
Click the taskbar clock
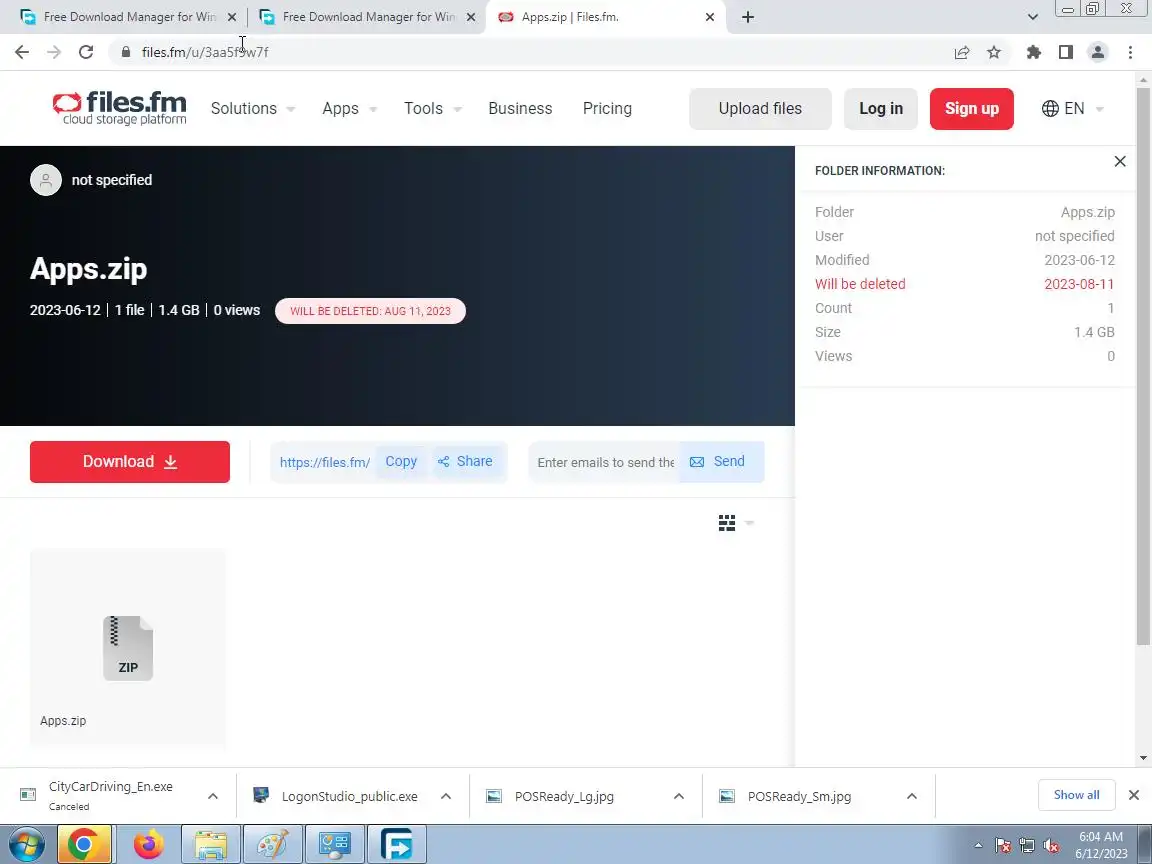[x=1101, y=845]
